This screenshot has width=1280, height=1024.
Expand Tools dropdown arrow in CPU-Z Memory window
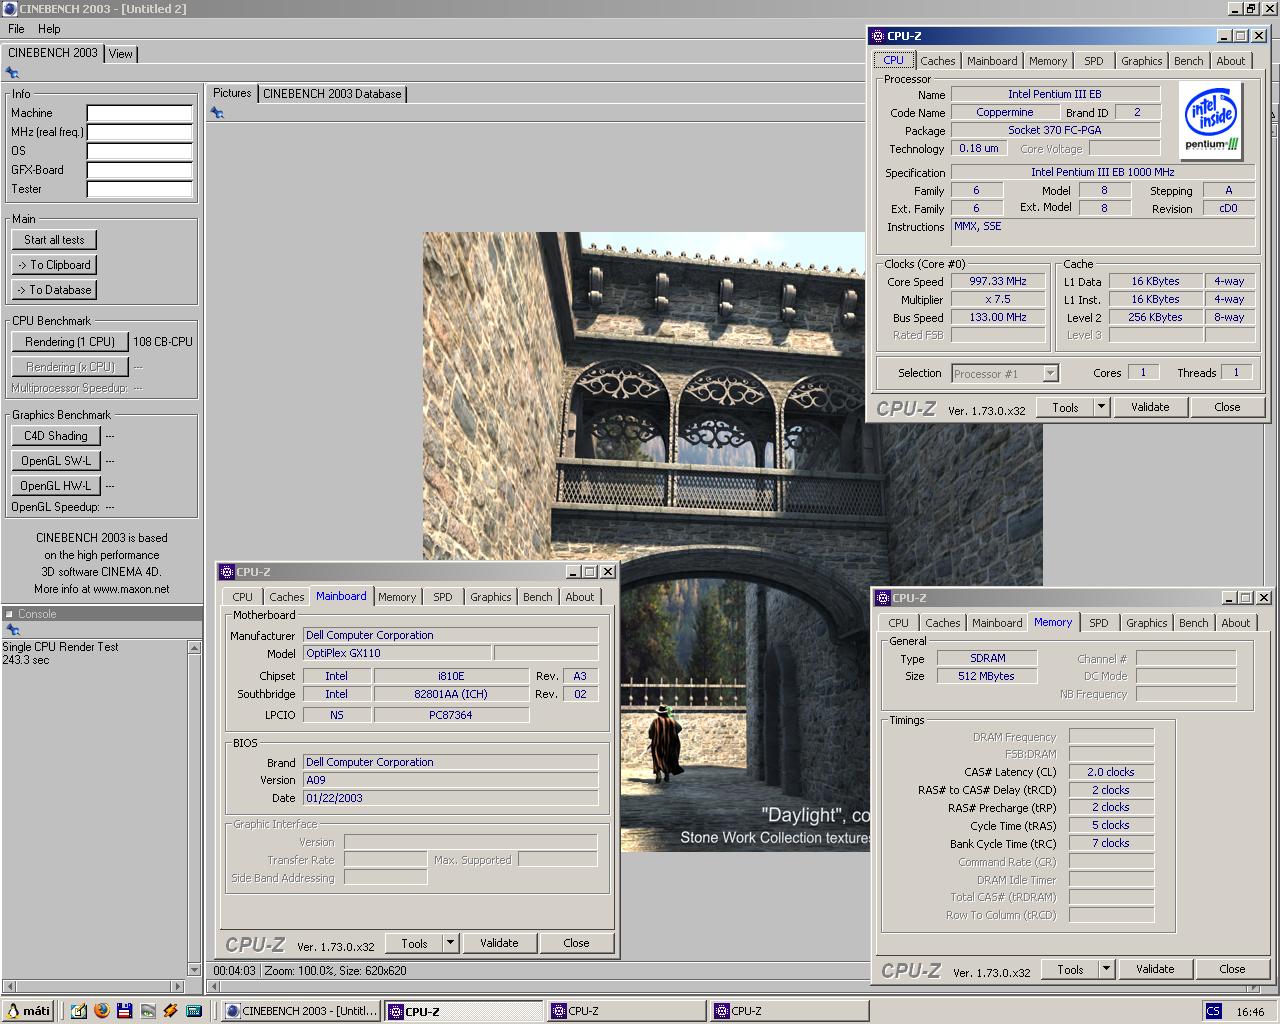(x=1106, y=969)
